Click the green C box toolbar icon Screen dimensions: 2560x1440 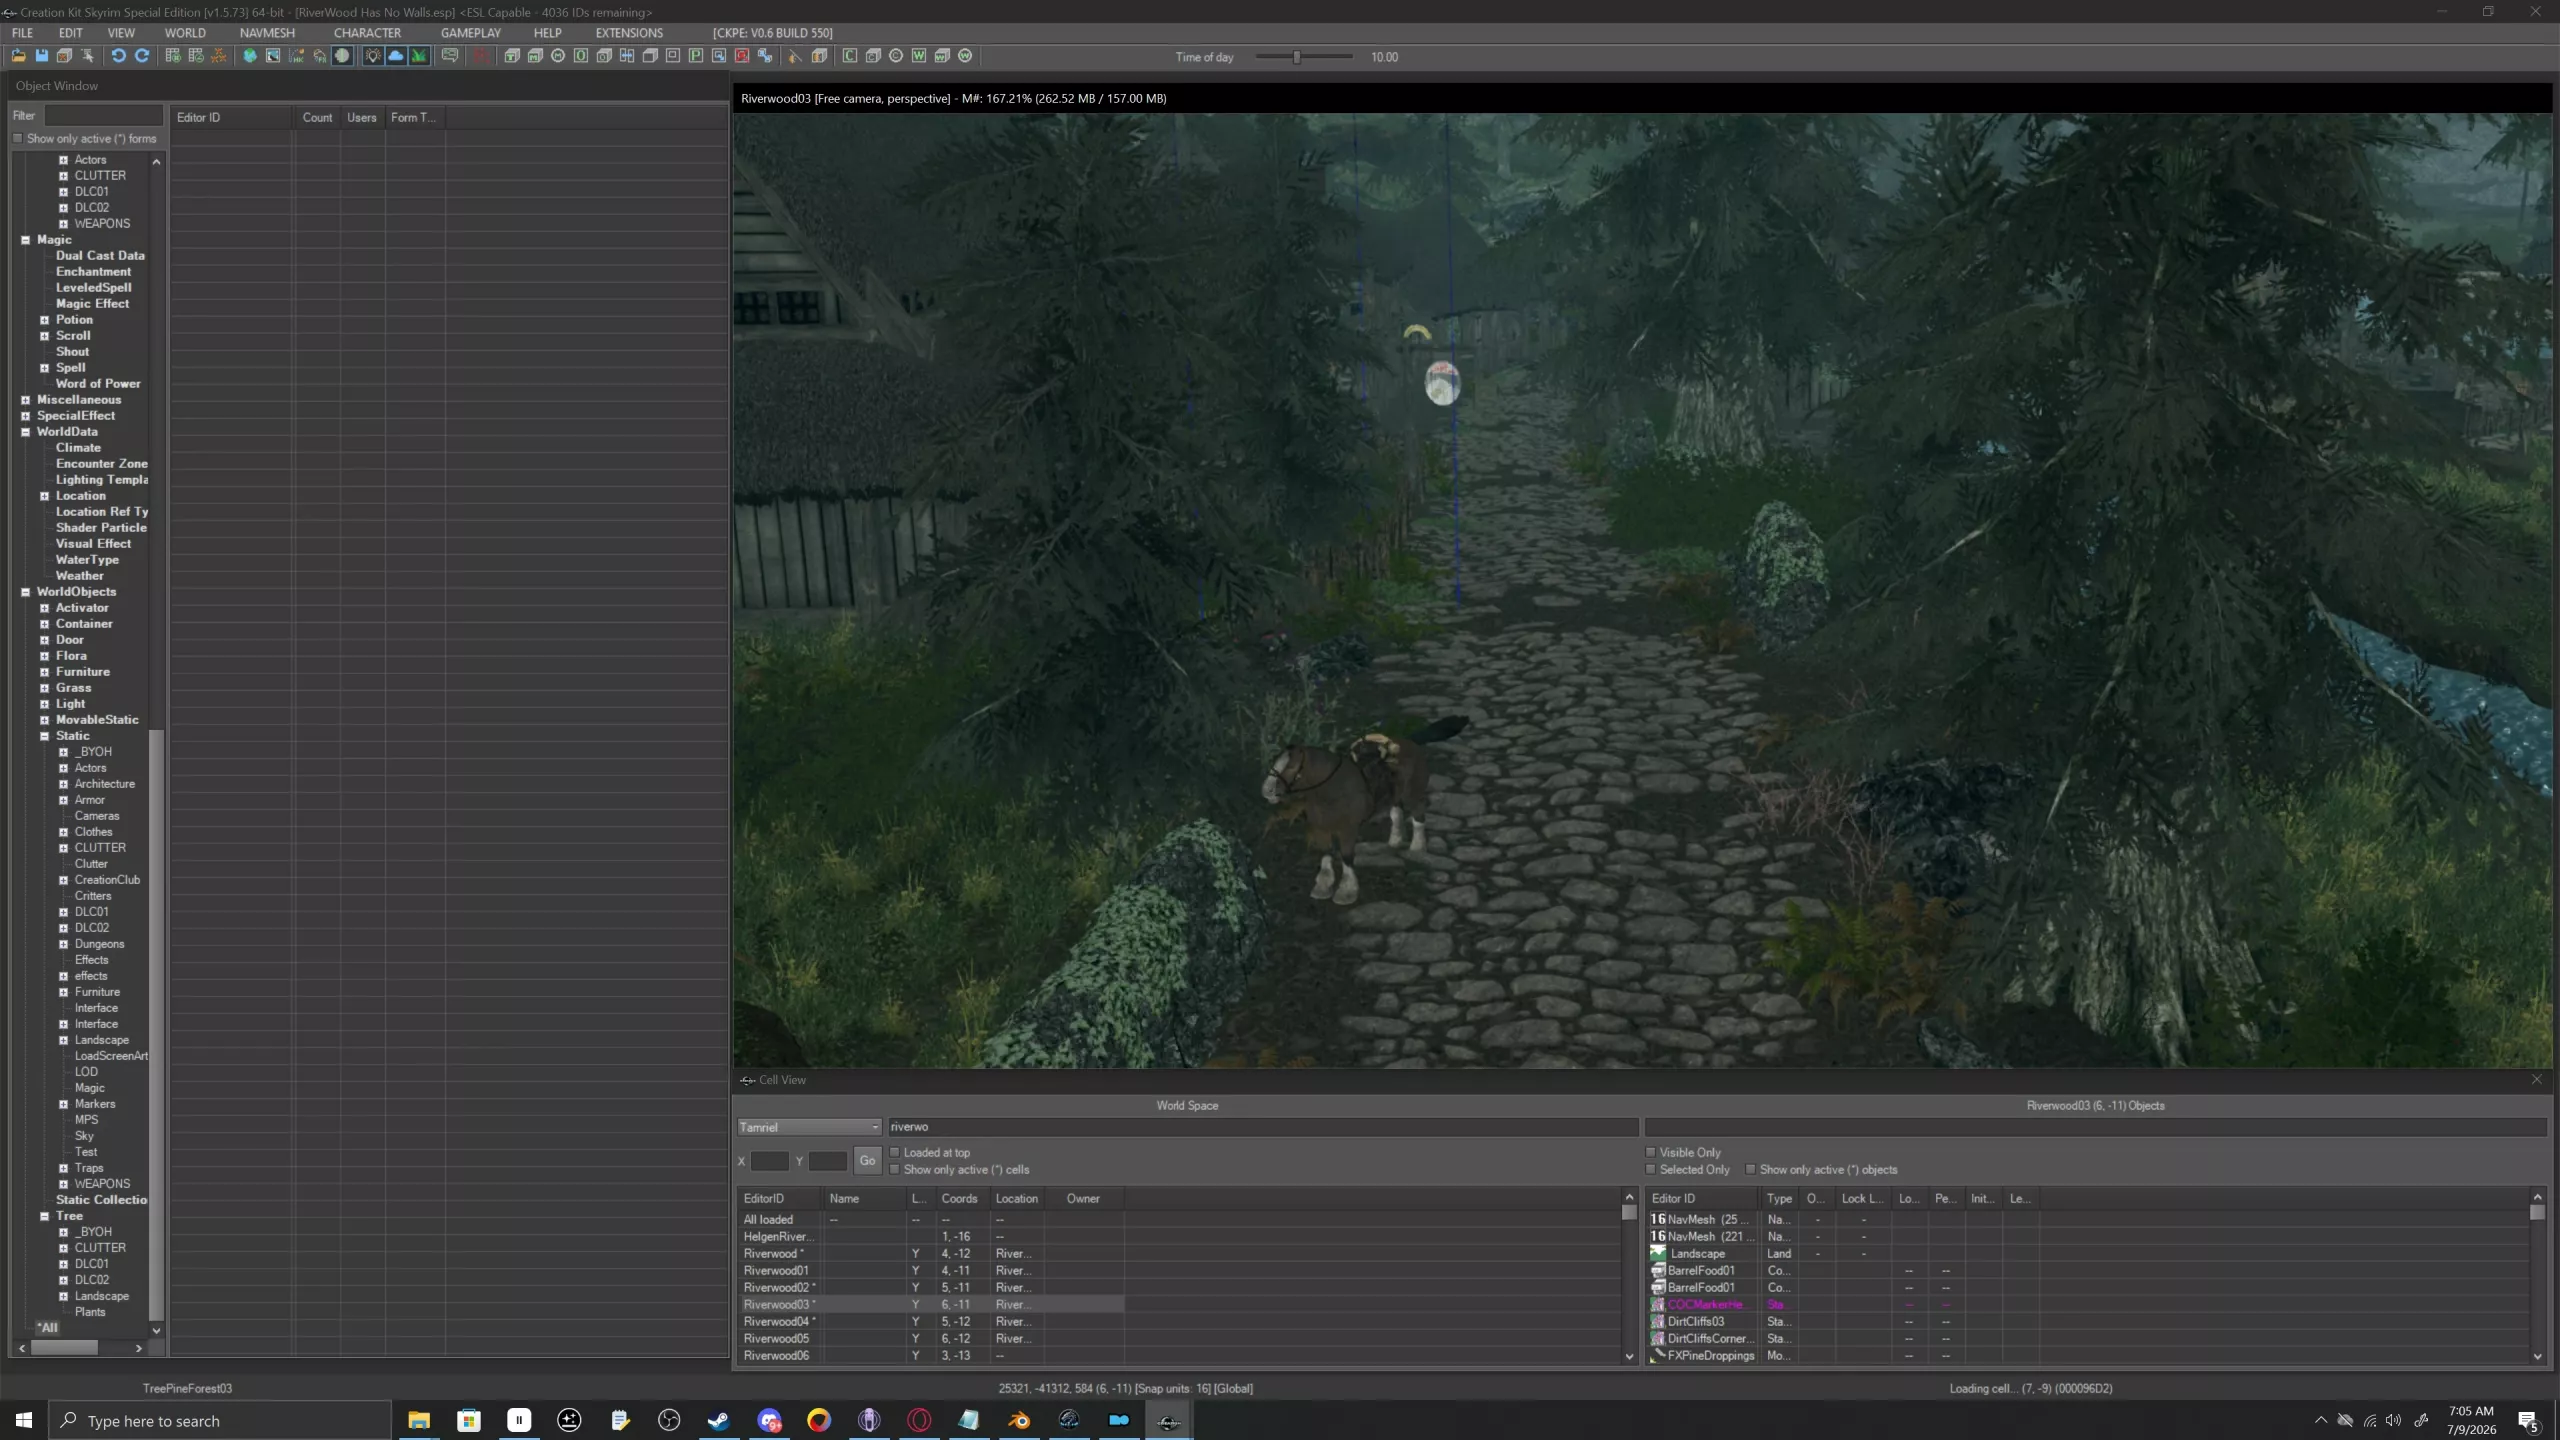pyautogui.click(x=850, y=56)
